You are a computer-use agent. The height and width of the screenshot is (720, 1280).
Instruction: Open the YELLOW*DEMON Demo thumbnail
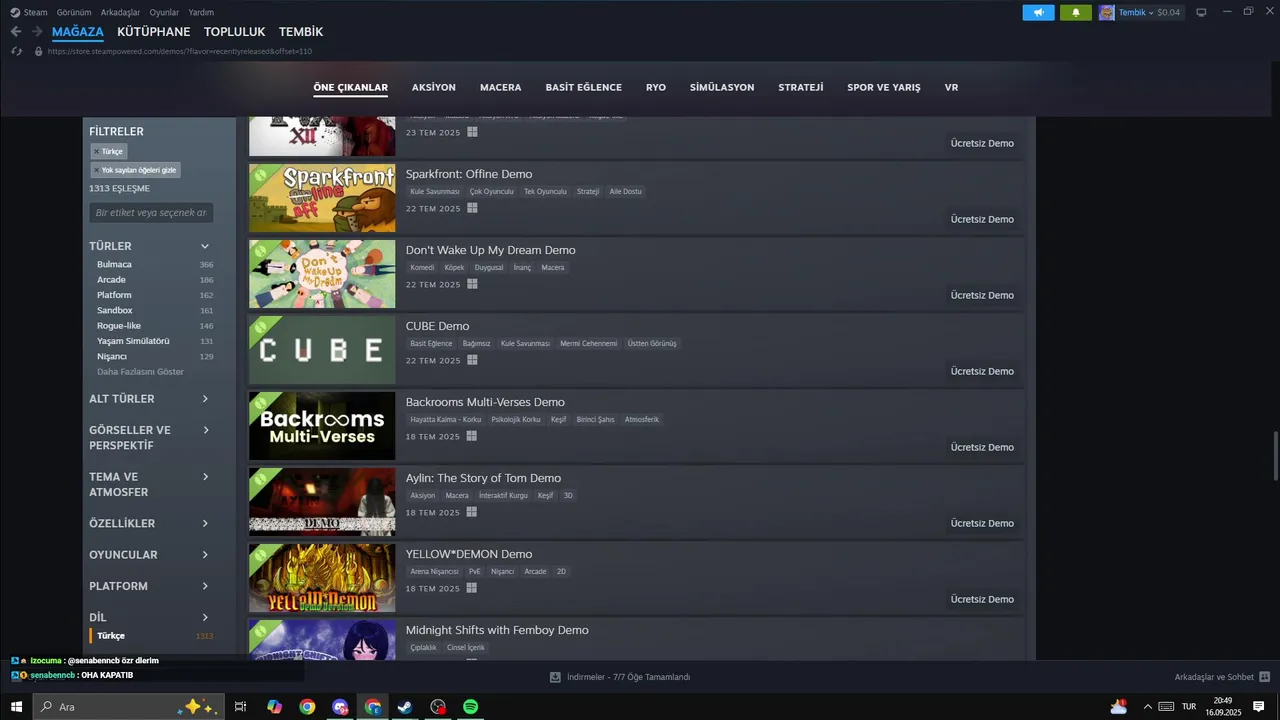point(322,578)
